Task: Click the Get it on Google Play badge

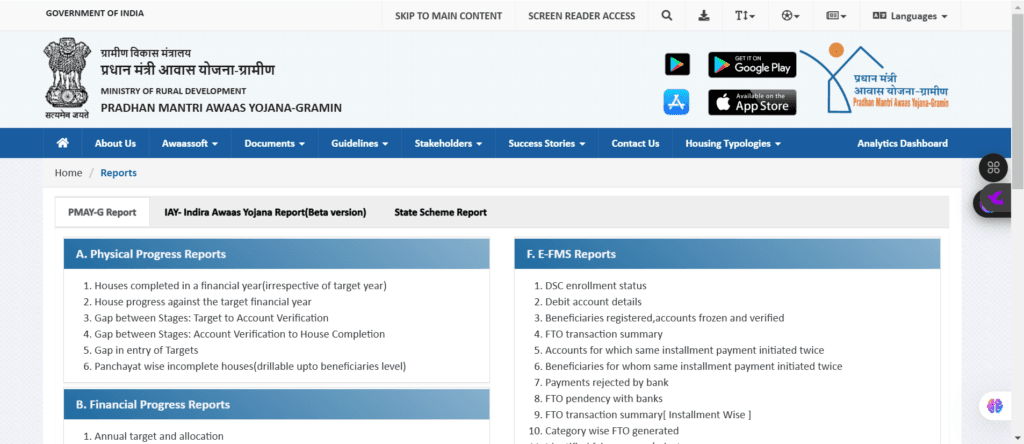Action: pos(752,65)
